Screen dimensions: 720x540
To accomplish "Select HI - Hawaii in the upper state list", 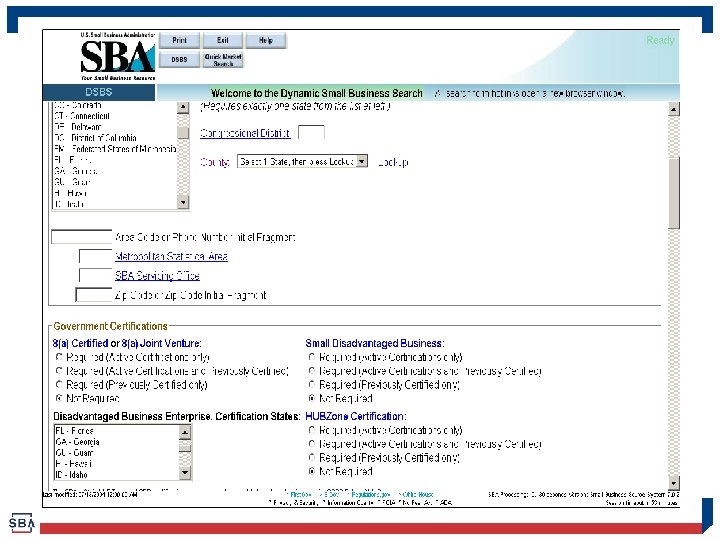I will point(115,193).
